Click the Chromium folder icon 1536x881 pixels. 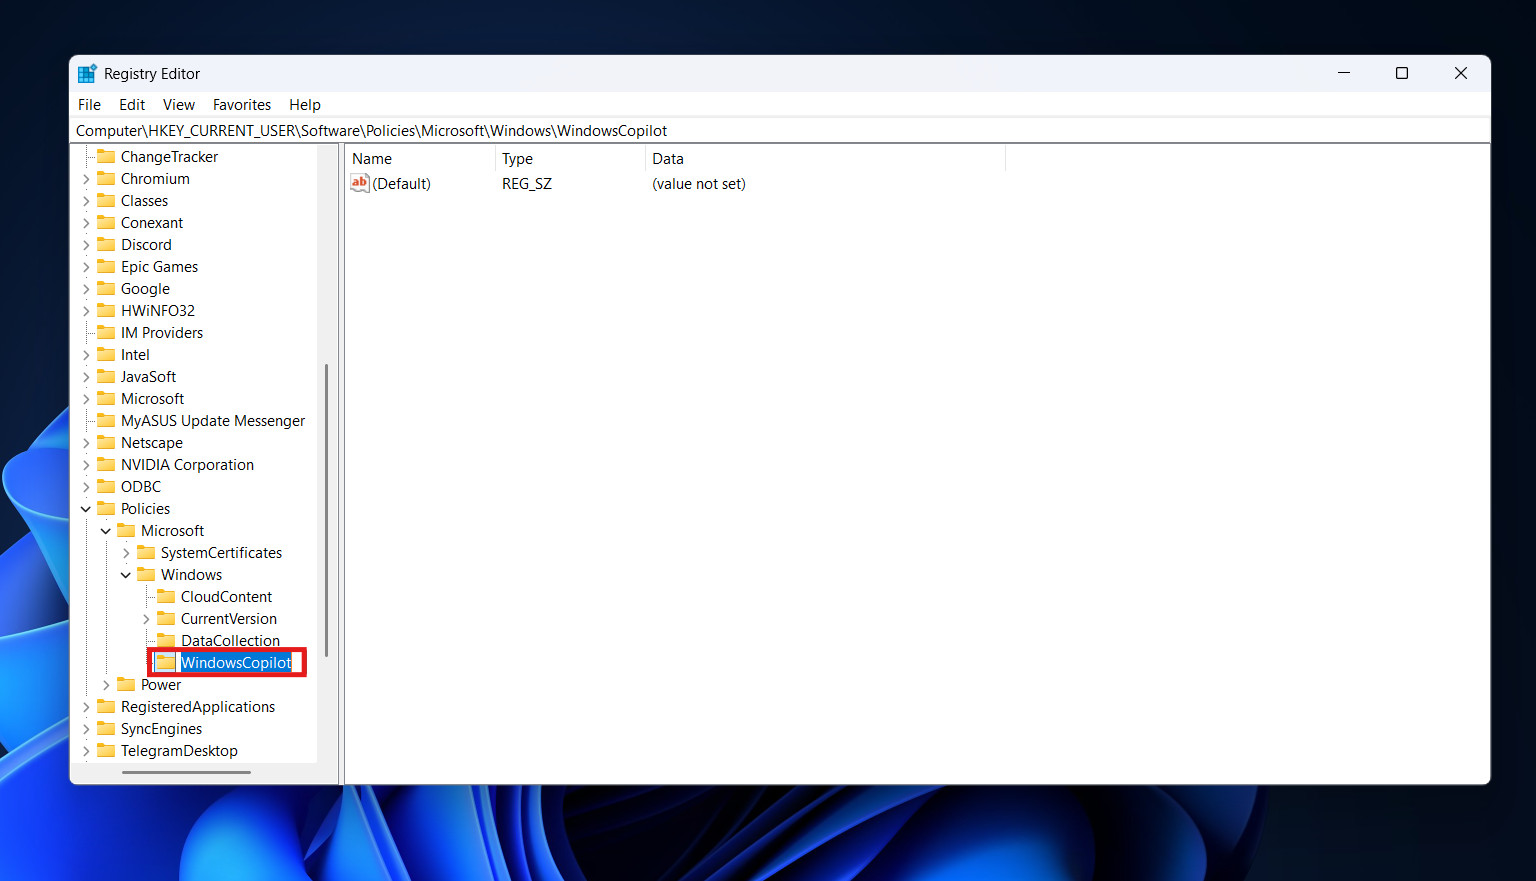(108, 178)
